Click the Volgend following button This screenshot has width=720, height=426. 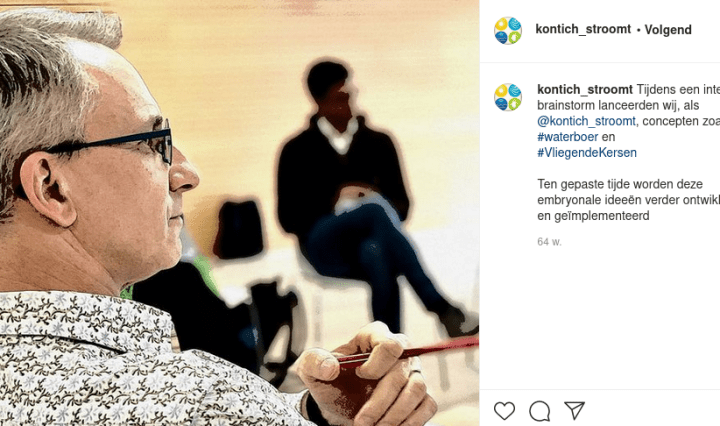coord(668,30)
